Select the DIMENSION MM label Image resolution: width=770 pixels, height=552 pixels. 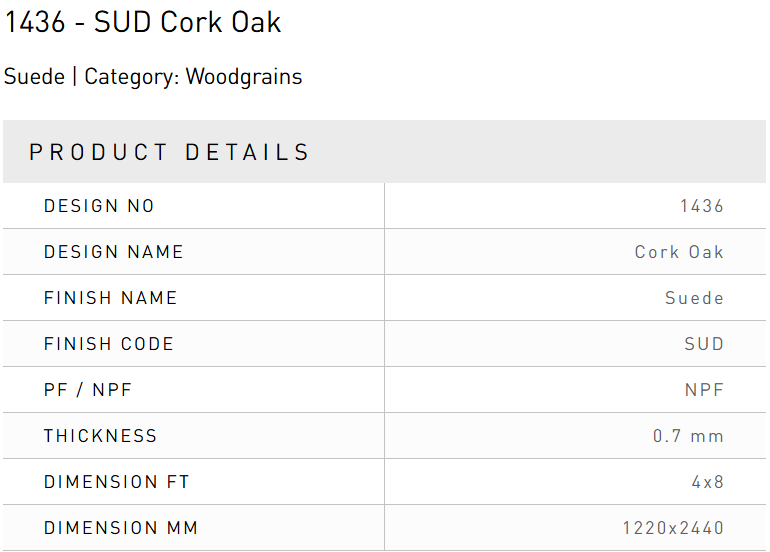pyautogui.click(x=120, y=528)
